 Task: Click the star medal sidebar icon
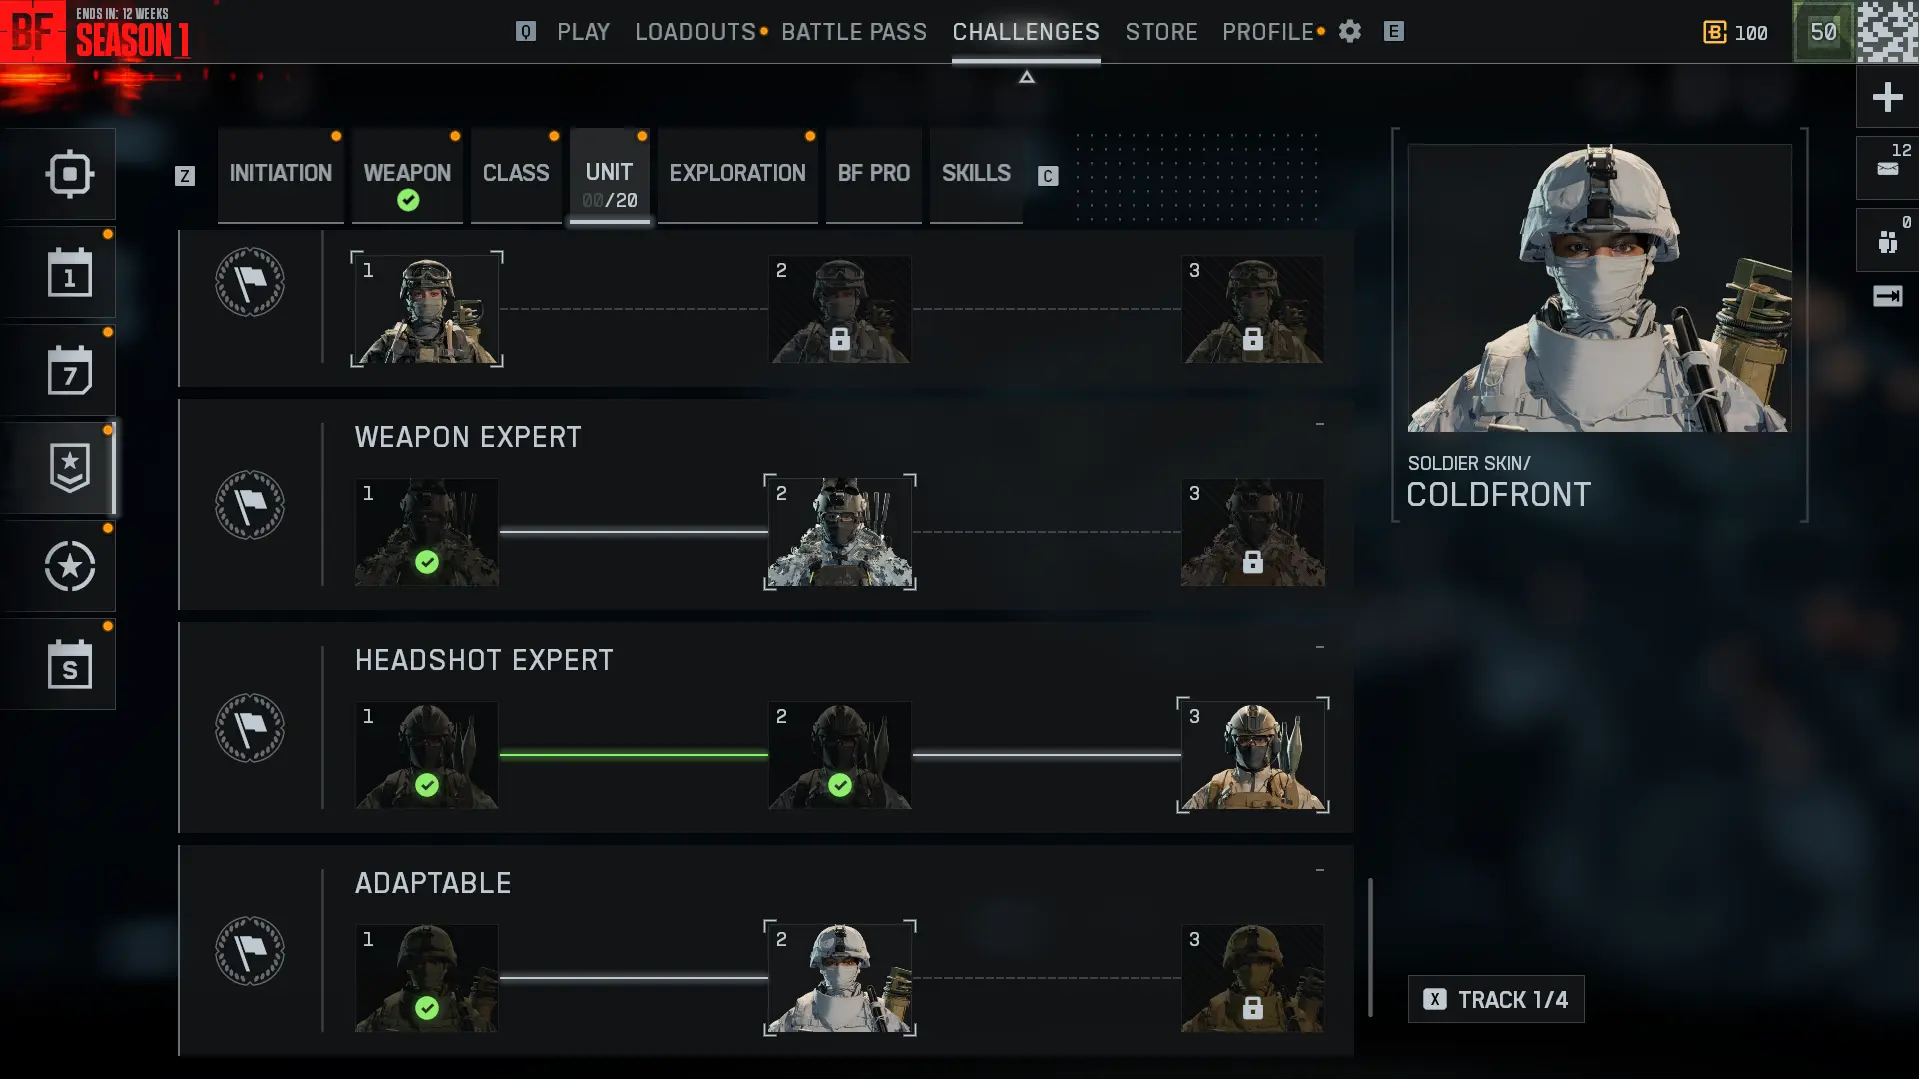pos(70,567)
